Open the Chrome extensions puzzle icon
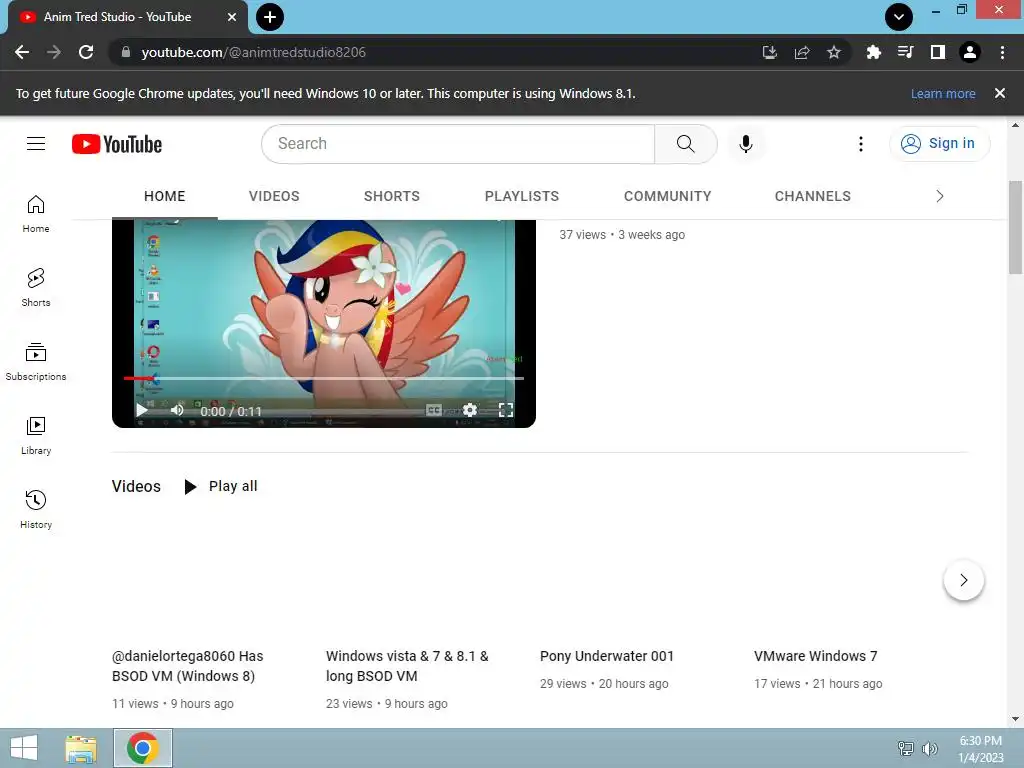The height and width of the screenshot is (768, 1024). tap(873, 52)
